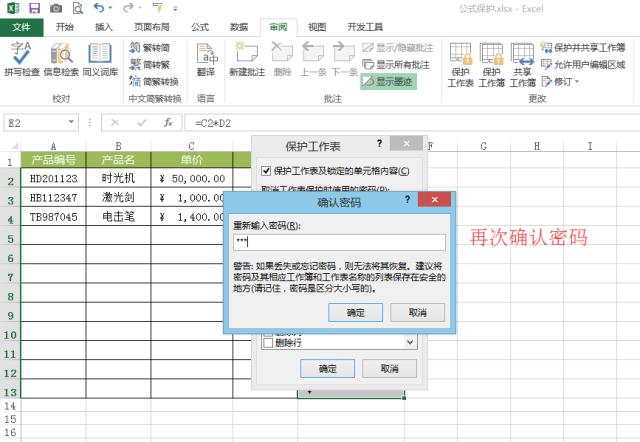
Task: Switch to the 数据 ribbon tab
Action: 239,27
